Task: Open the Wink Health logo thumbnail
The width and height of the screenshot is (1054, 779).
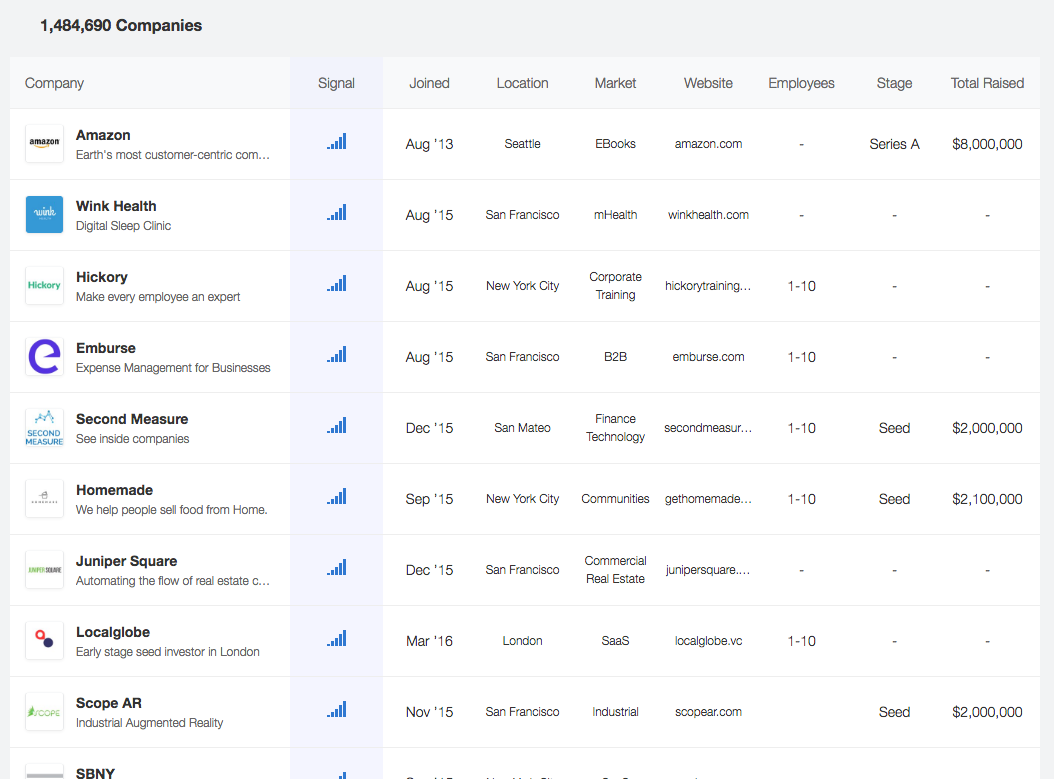Action: [44, 215]
